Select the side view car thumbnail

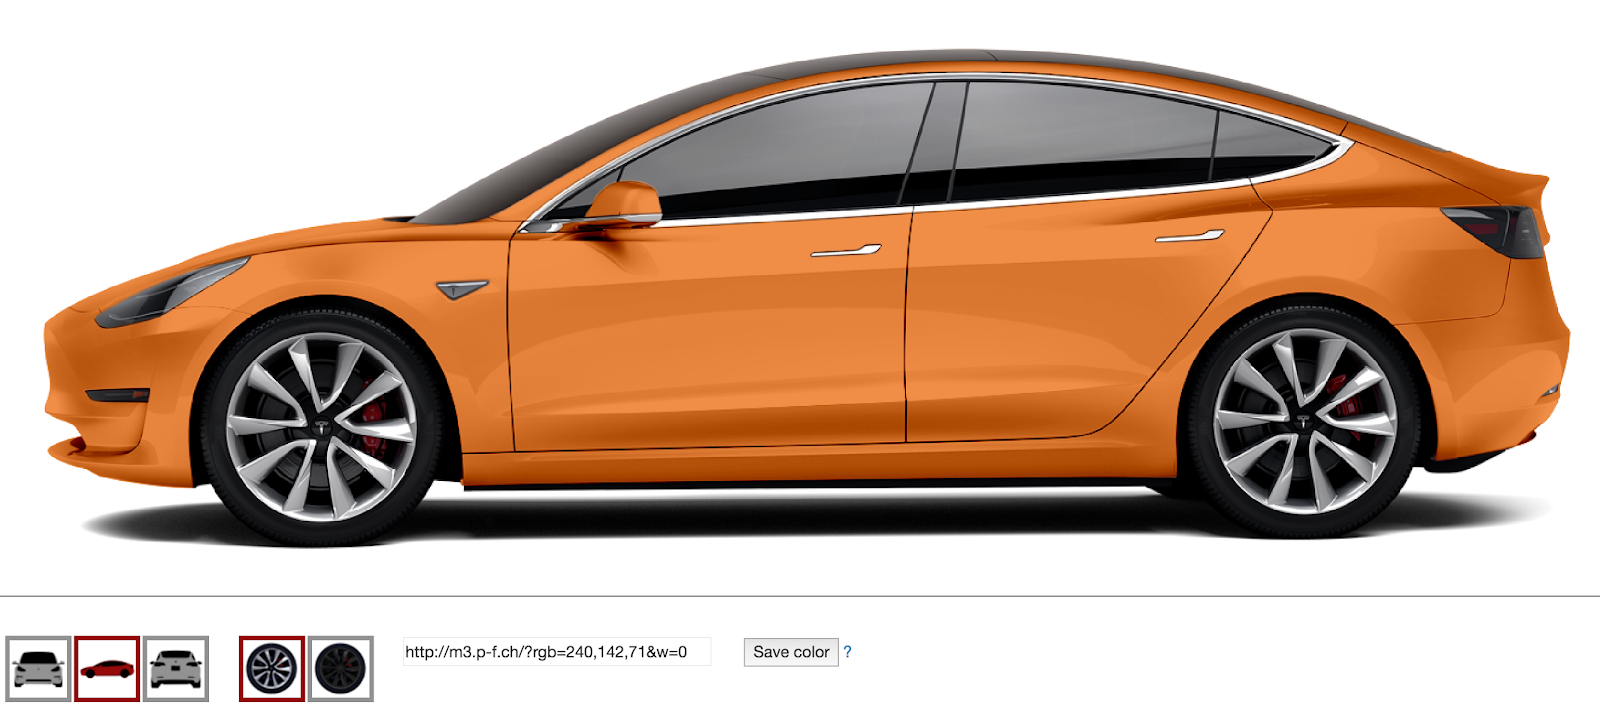107,668
